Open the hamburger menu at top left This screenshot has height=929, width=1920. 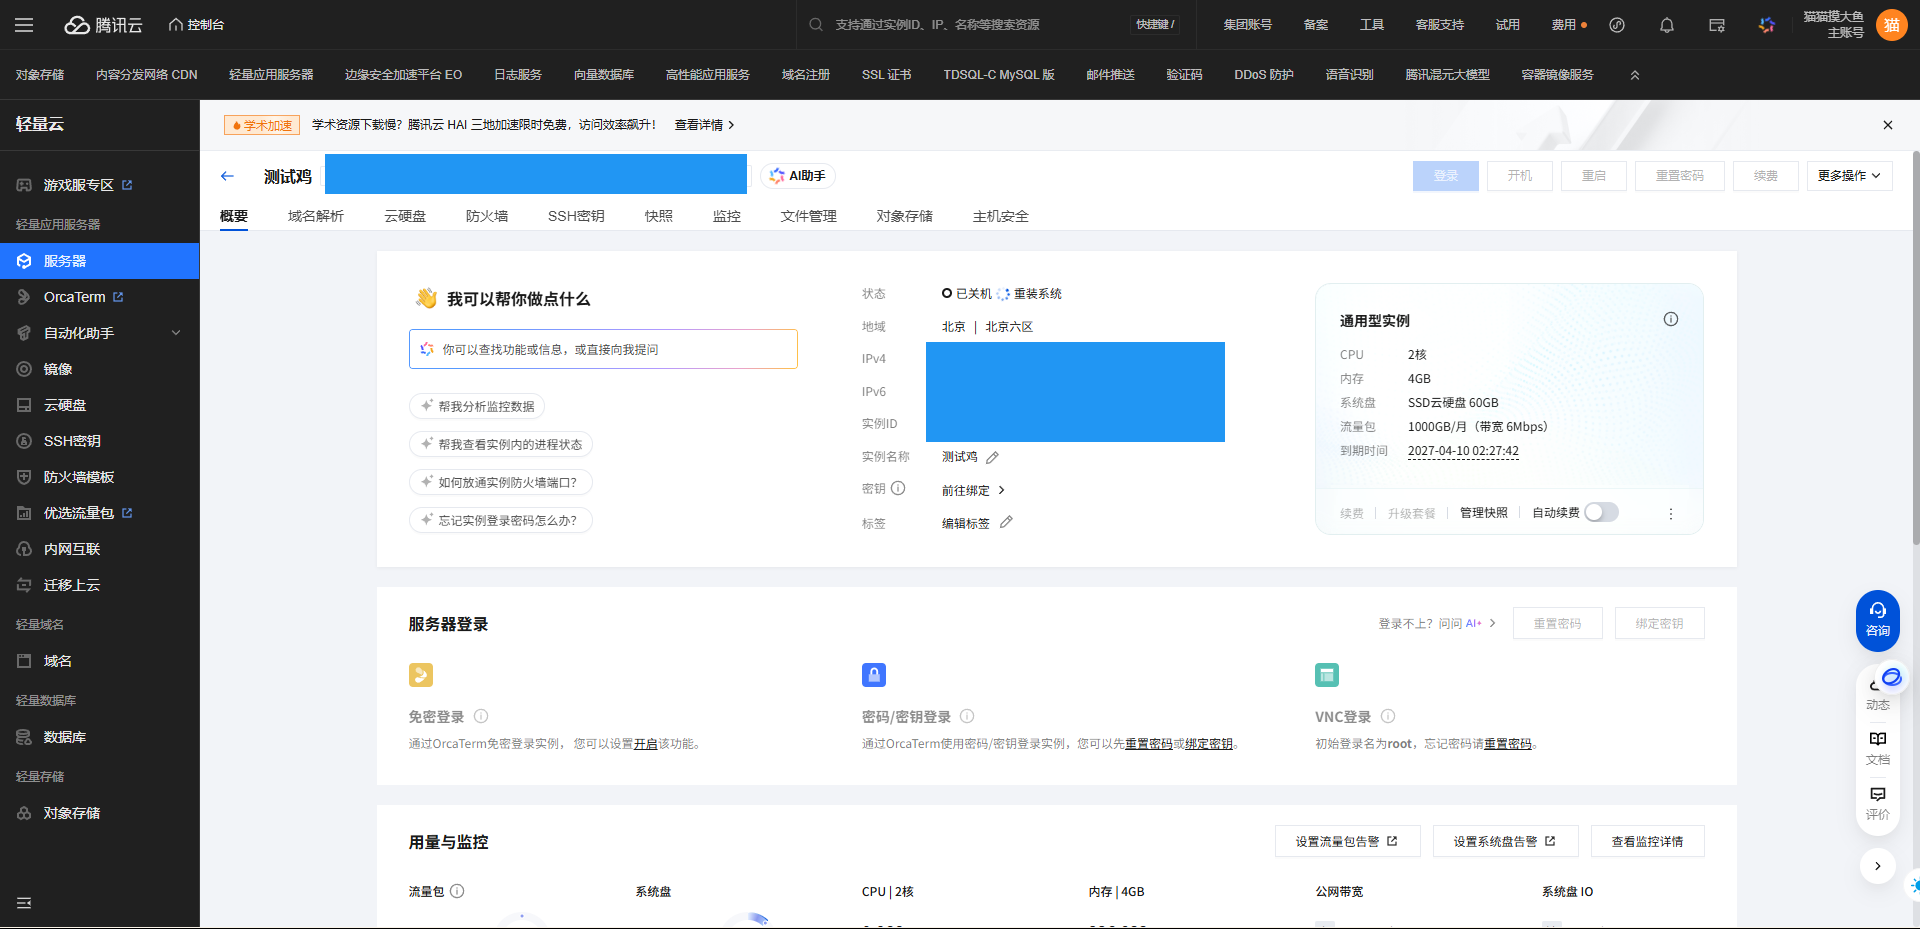(x=24, y=25)
